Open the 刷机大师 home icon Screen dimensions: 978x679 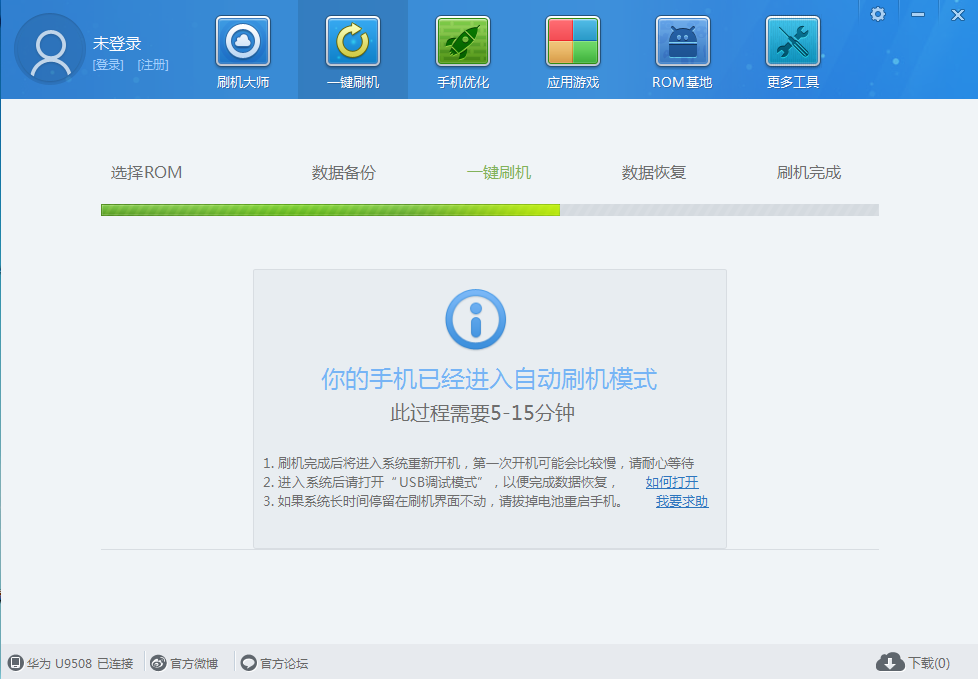pos(243,43)
